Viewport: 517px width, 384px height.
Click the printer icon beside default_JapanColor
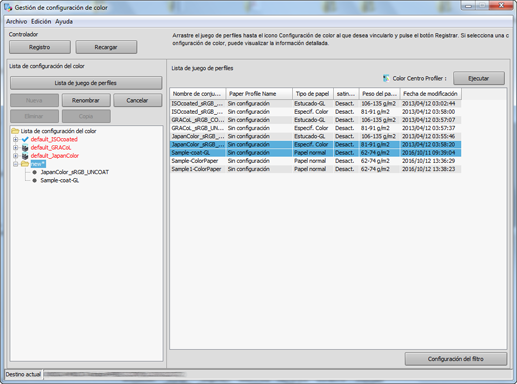click(x=25, y=156)
